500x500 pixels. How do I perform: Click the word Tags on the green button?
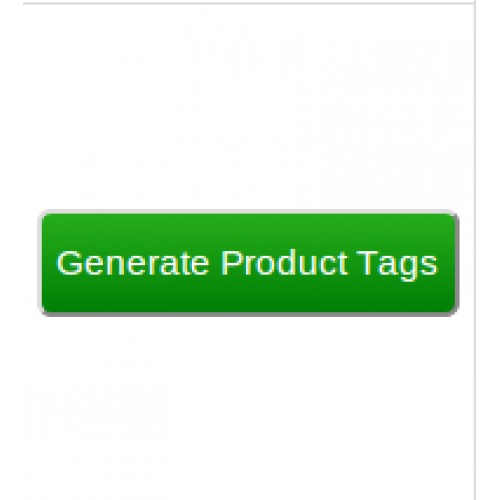397,265
